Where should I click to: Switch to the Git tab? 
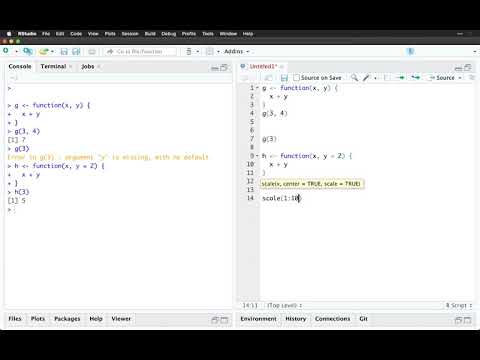coord(363,319)
